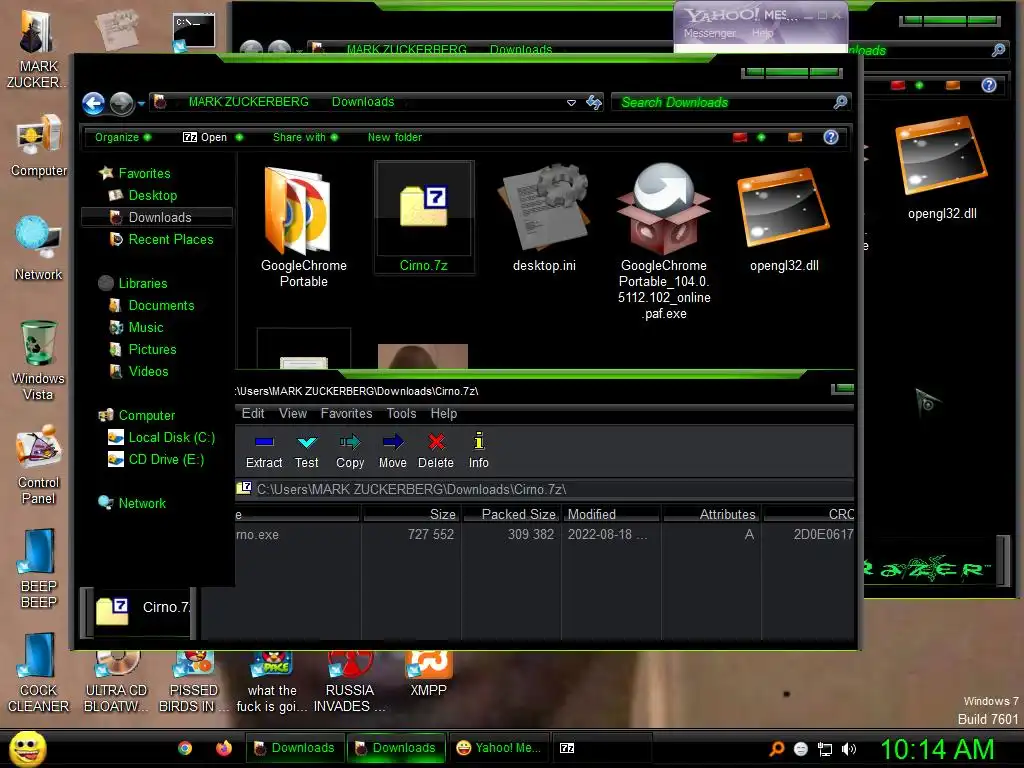Click the Back arrow in Downloads window
The height and width of the screenshot is (768, 1024).
[x=93, y=103]
